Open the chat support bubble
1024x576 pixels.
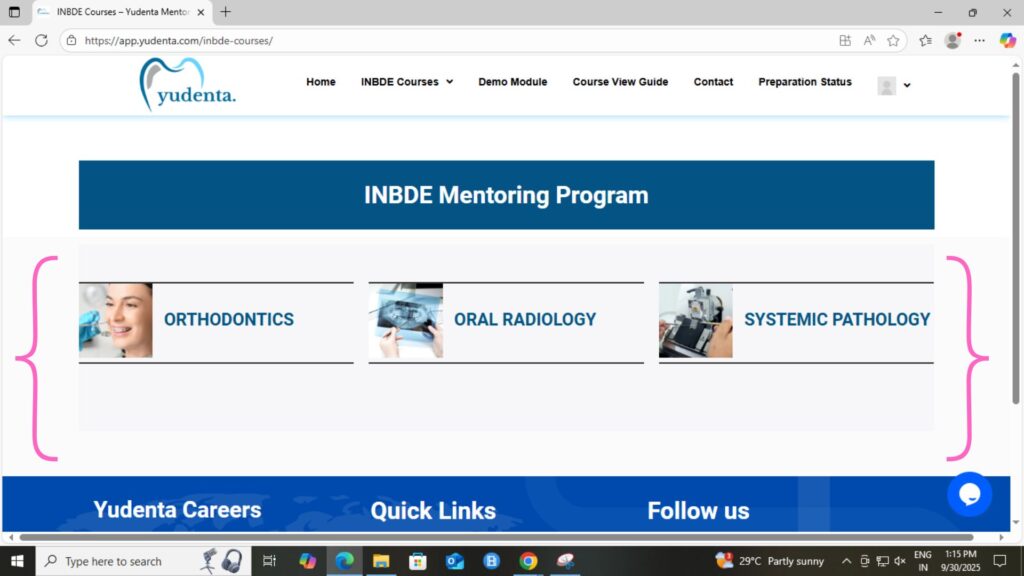[x=969, y=494]
